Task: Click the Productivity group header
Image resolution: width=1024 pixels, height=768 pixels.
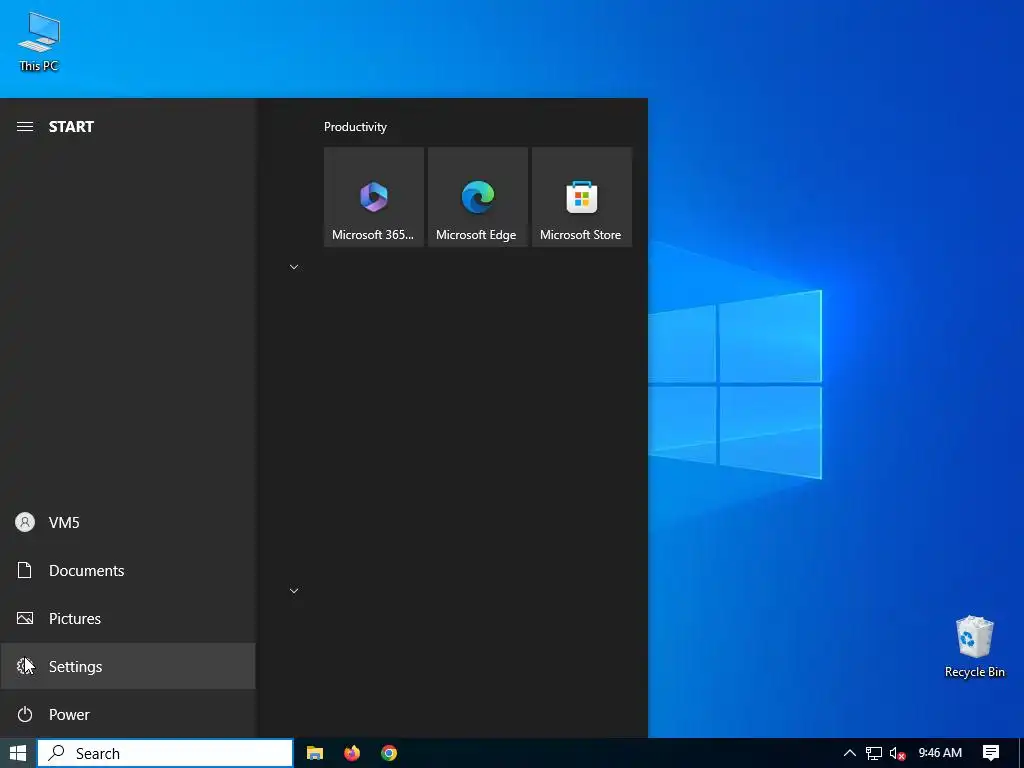Action: 355,127
